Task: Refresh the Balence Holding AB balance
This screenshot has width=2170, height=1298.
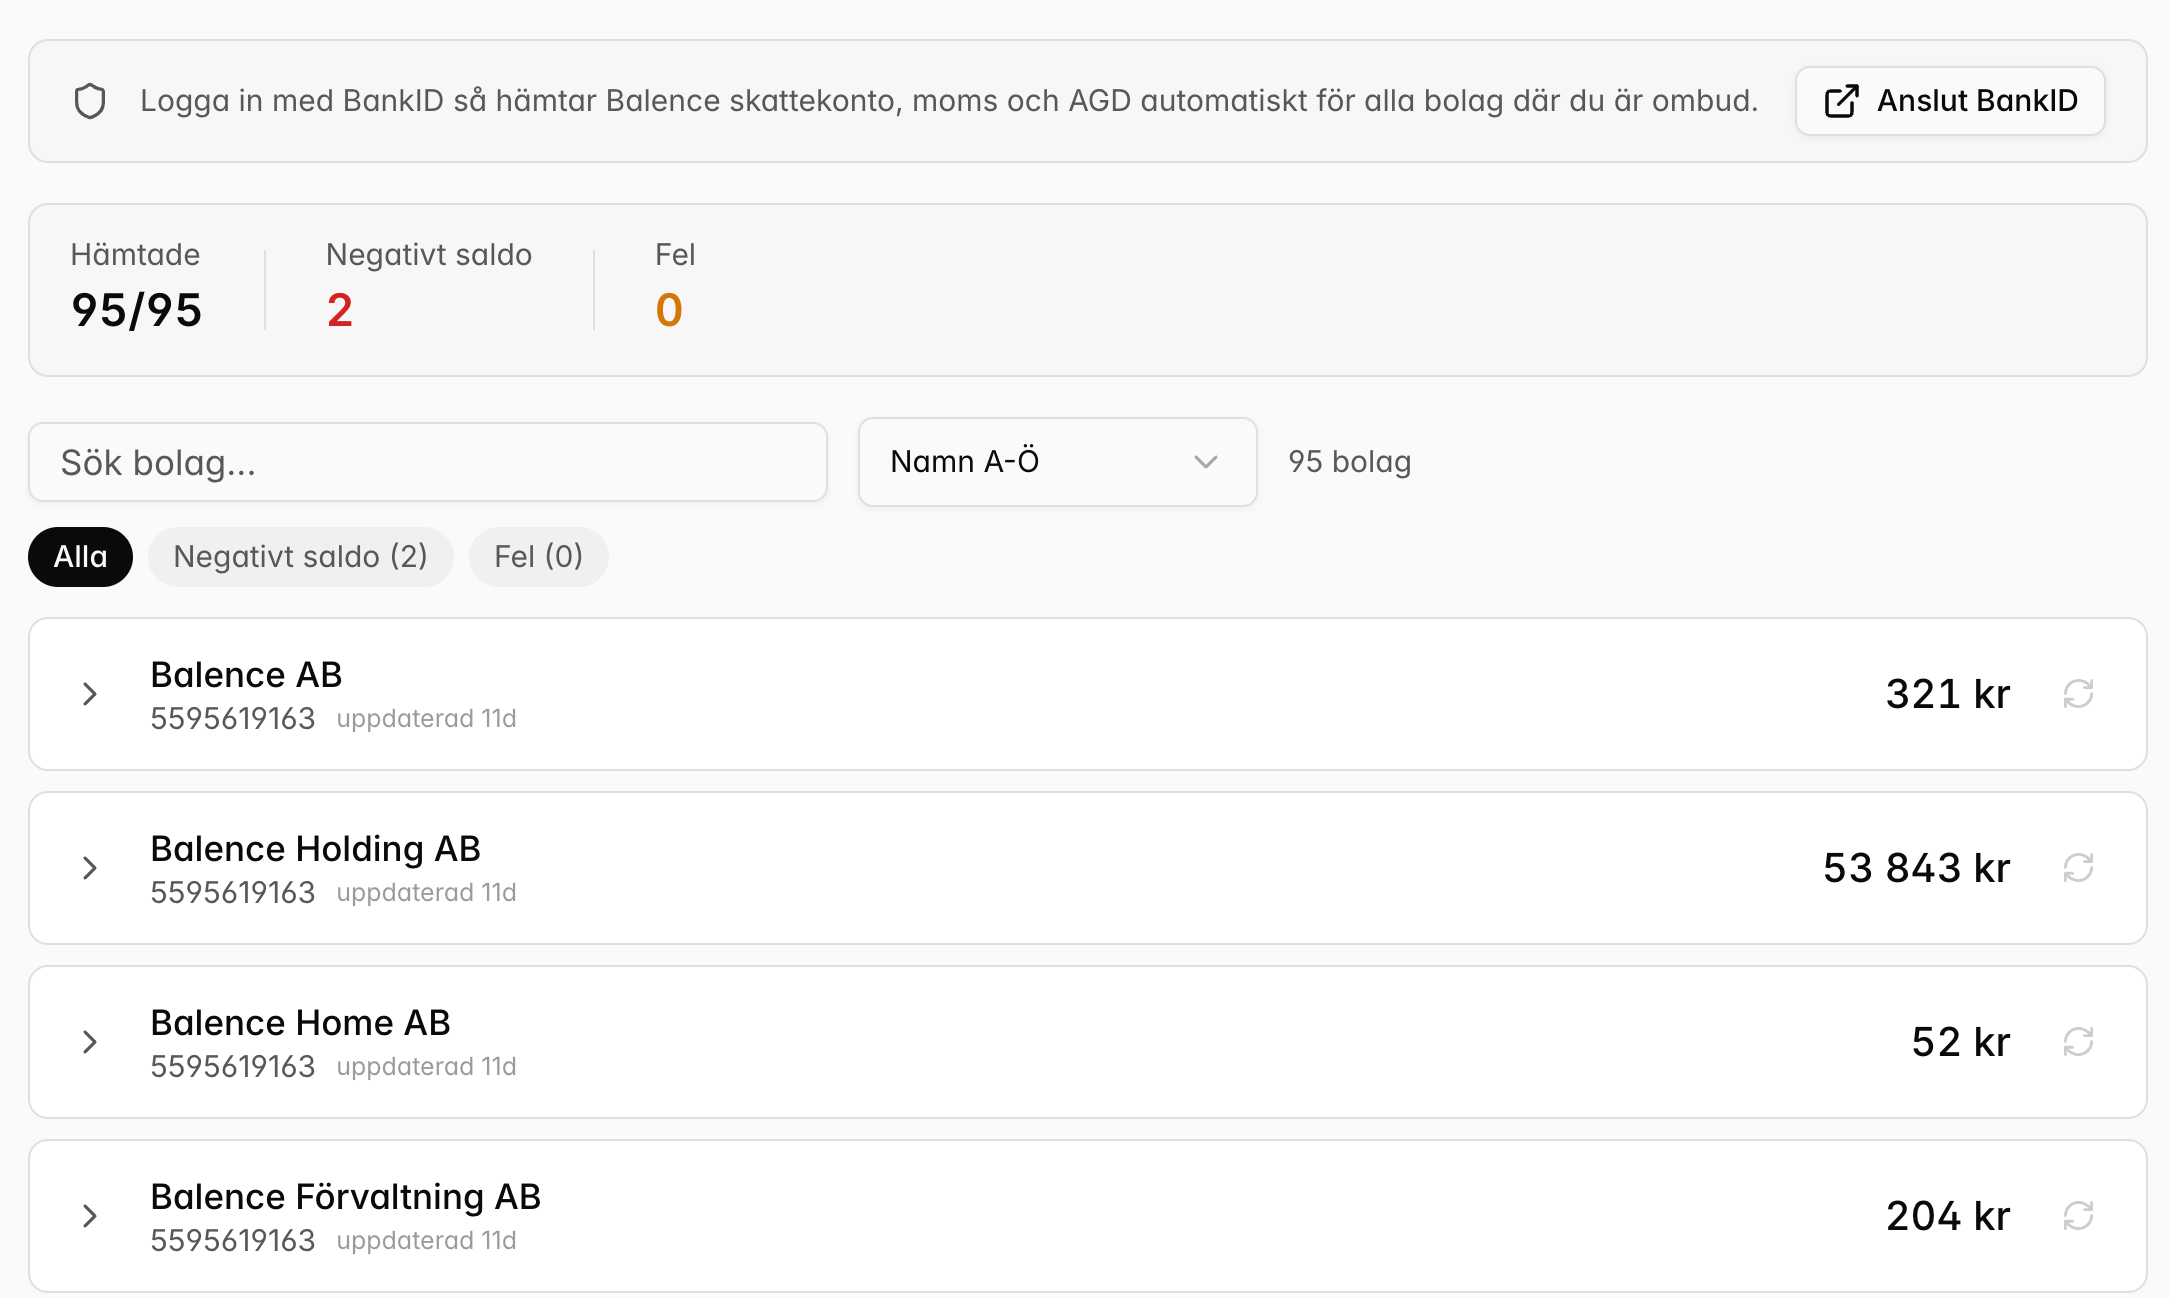Action: click(x=2078, y=868)
